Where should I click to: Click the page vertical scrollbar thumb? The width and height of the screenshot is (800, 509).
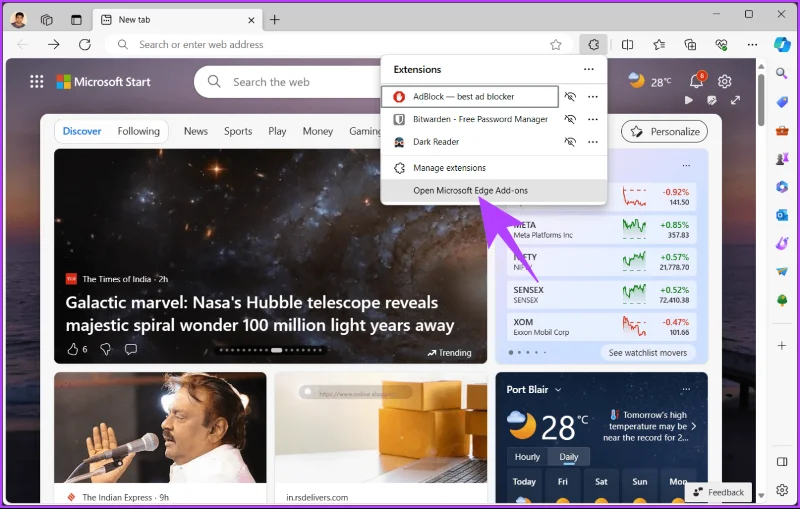point(761,99)
